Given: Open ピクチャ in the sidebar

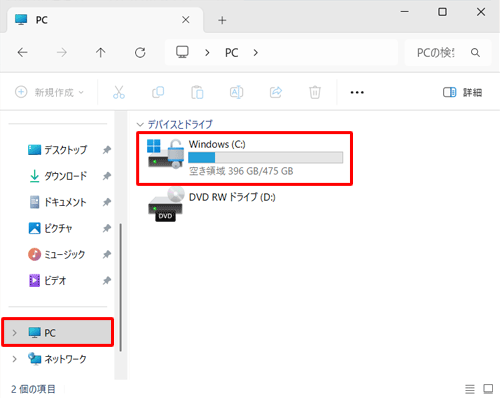Looking at the screenshot, I should [50, 228].
